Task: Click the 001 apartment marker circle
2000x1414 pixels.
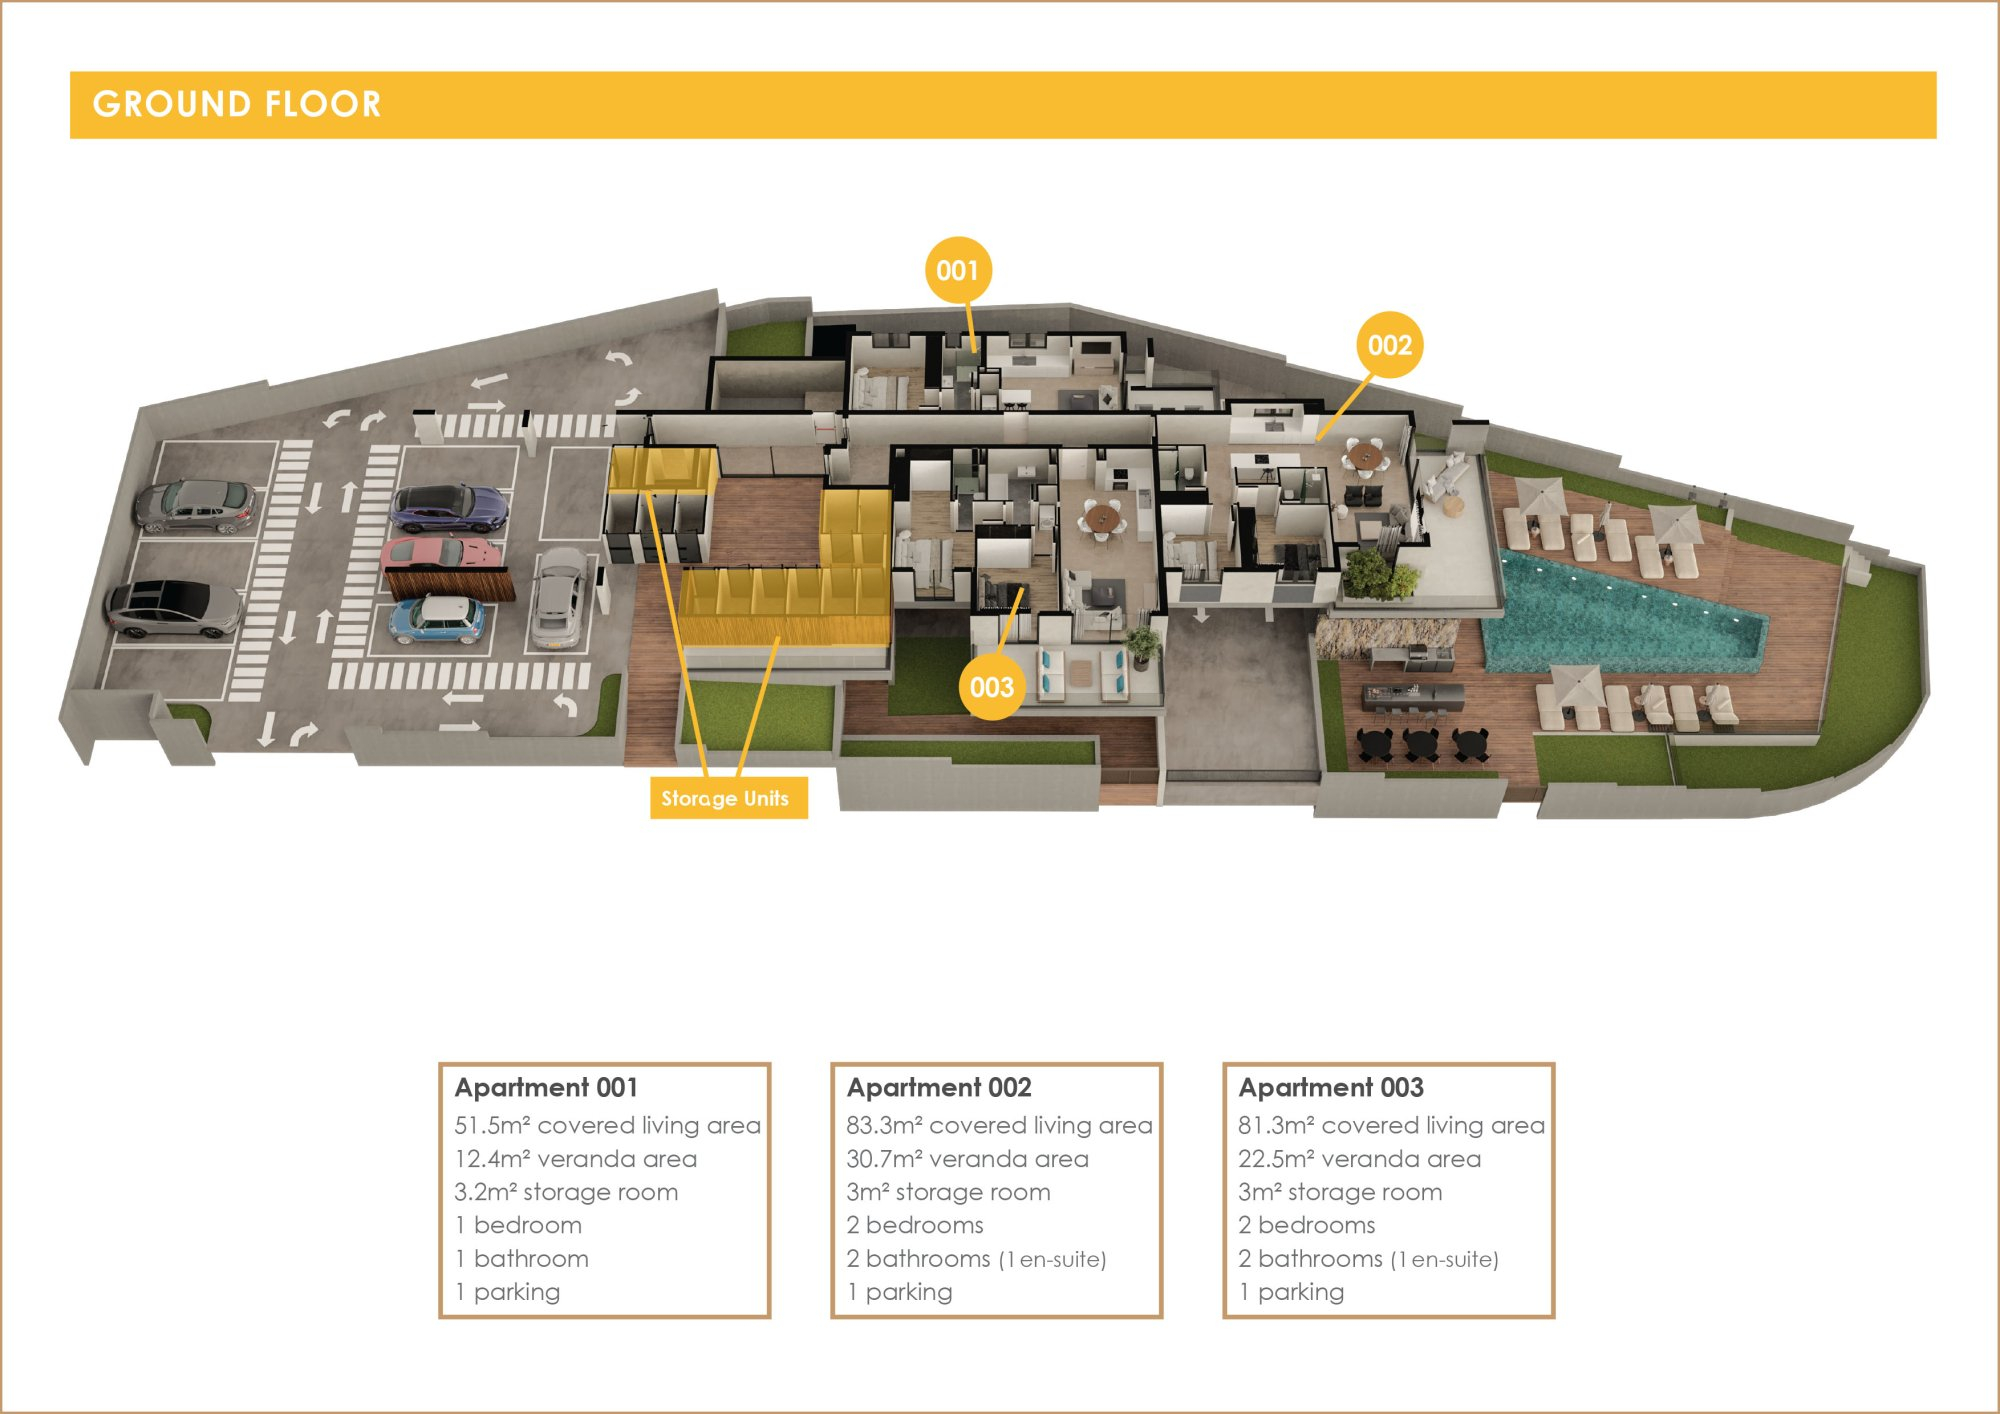Action: (x=957, y=270)
